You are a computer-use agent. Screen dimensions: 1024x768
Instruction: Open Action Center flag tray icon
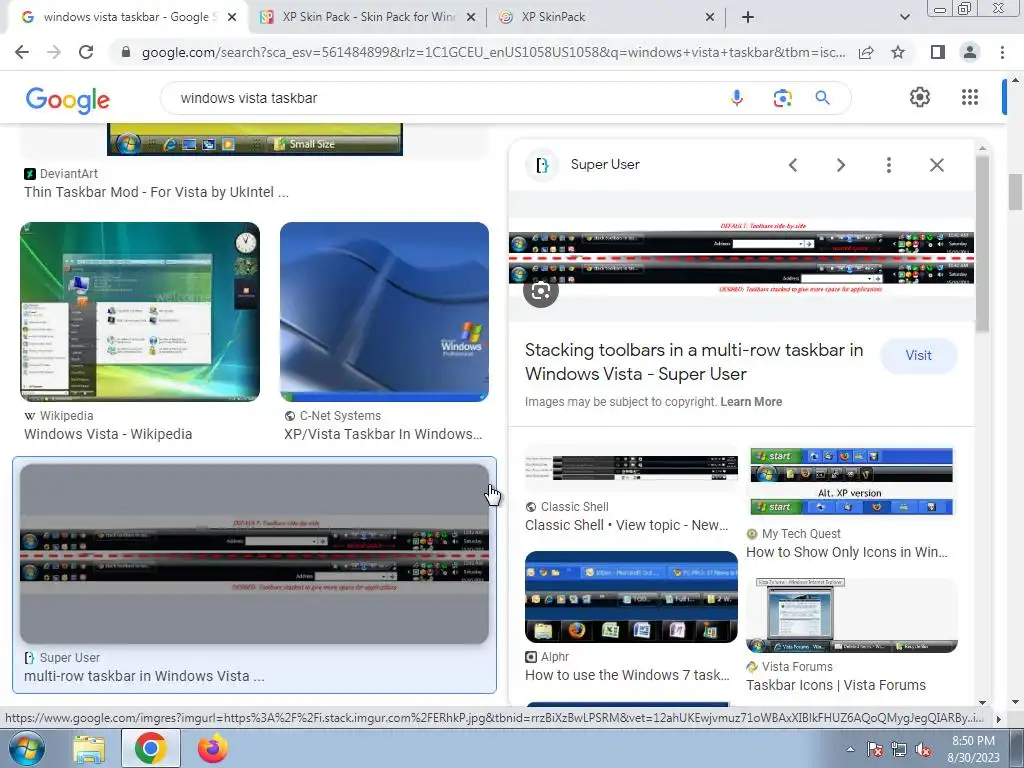tap(874, 750)
